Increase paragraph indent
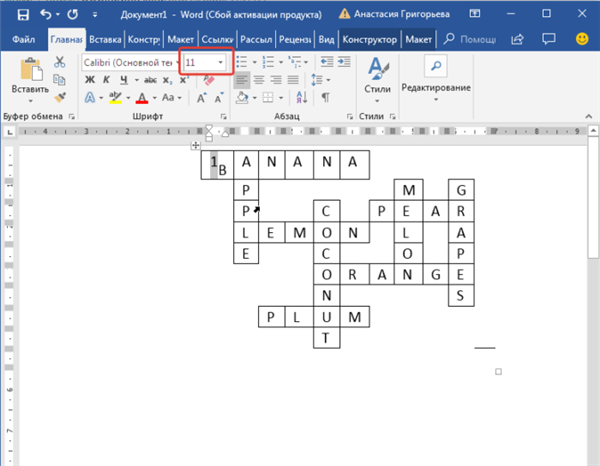 tap(344, 62)
